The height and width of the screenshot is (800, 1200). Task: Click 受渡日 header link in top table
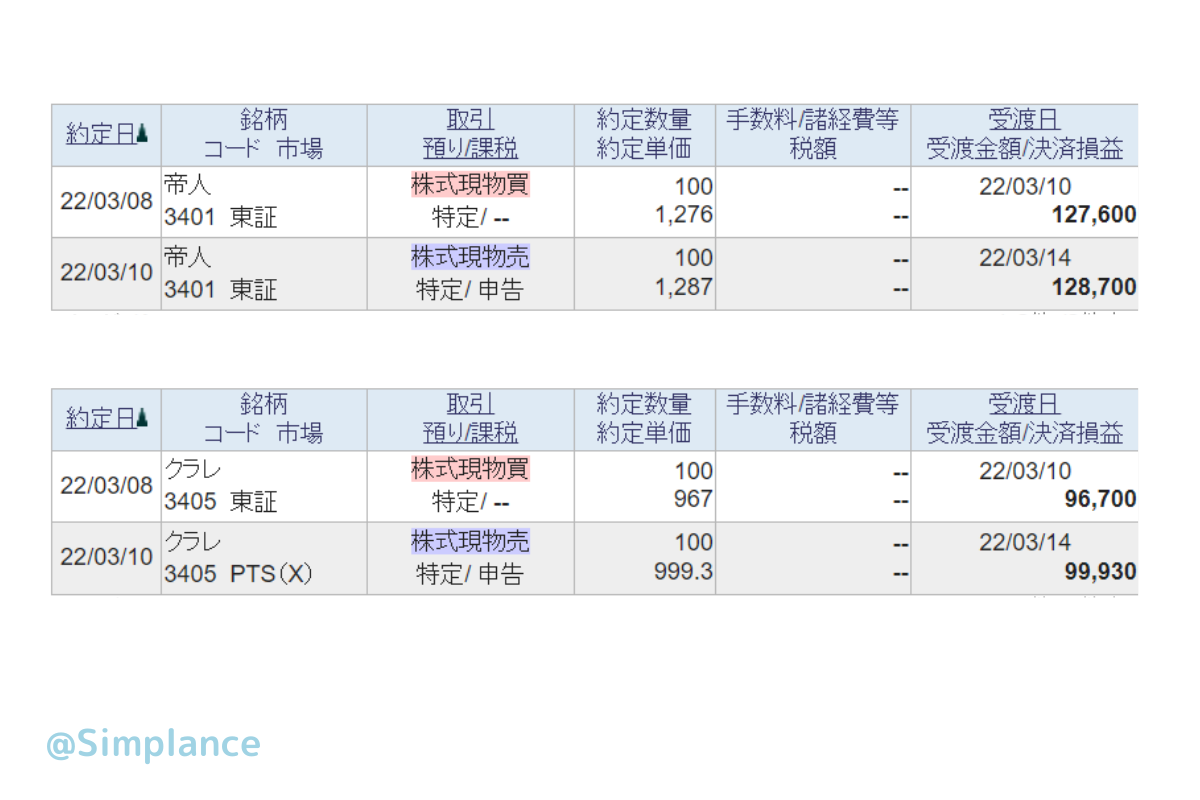click(x=1024, y=121)
